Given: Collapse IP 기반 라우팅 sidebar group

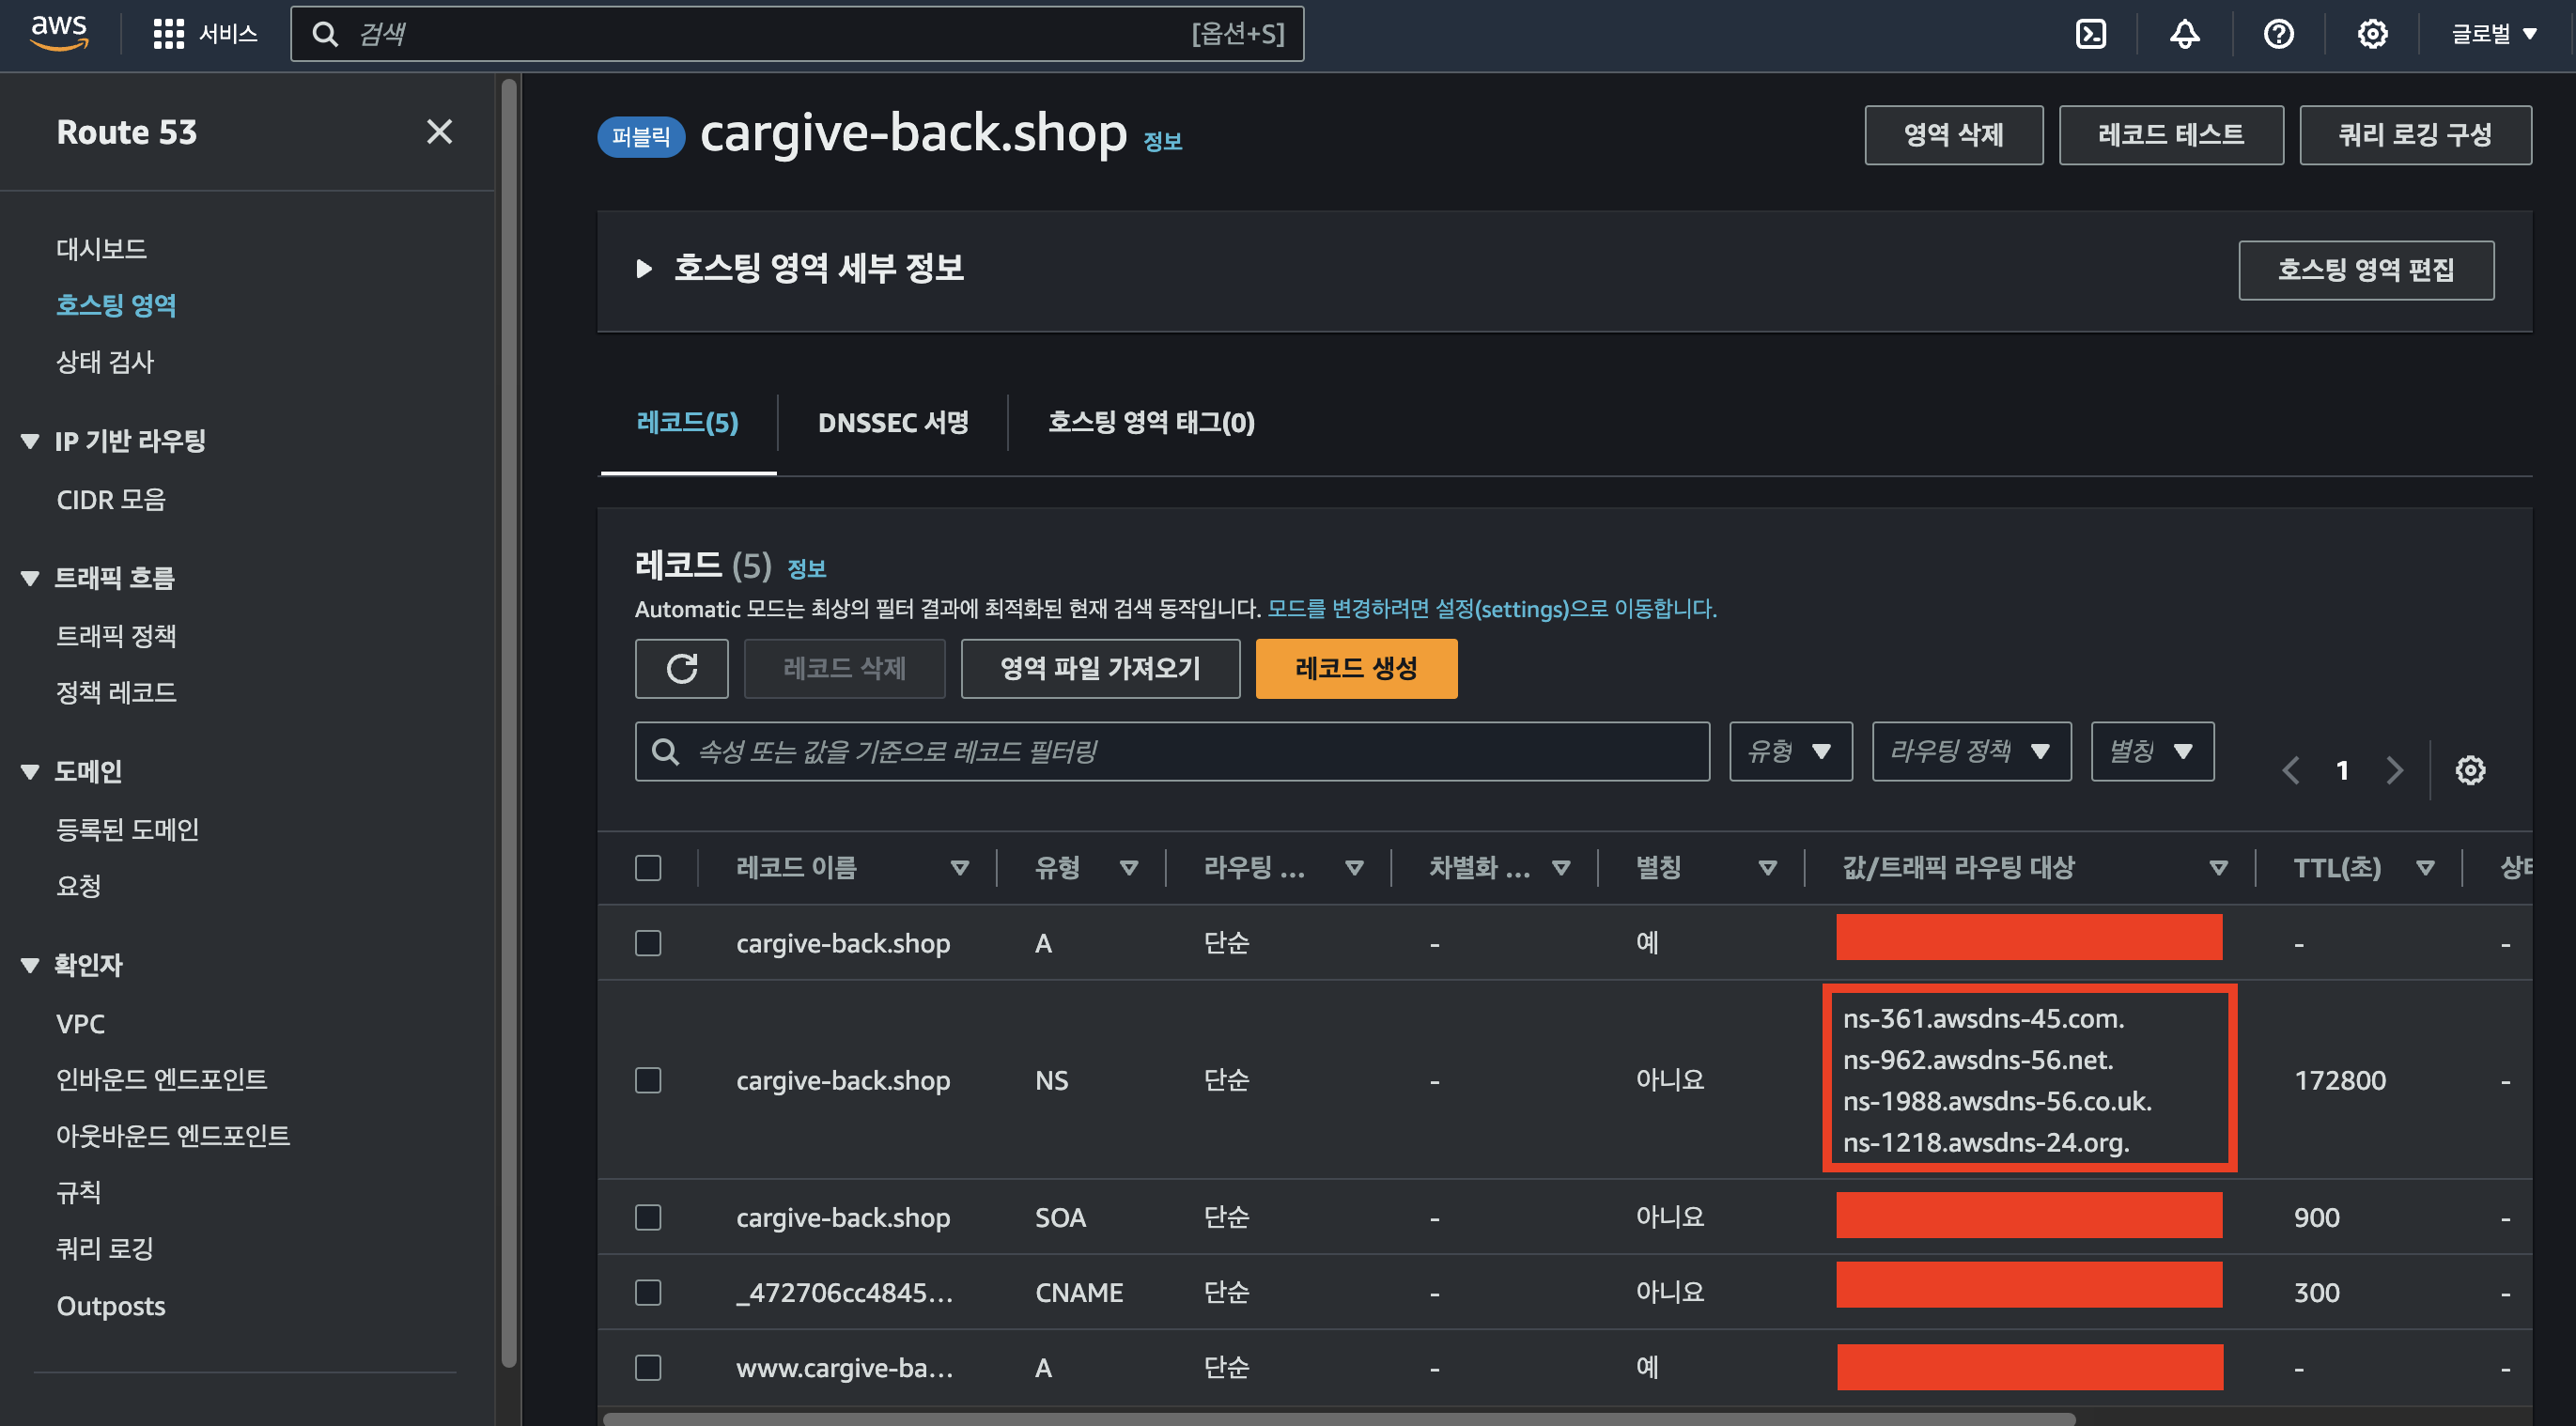Looking at the screenshot, I should click(x=30, y=441).
